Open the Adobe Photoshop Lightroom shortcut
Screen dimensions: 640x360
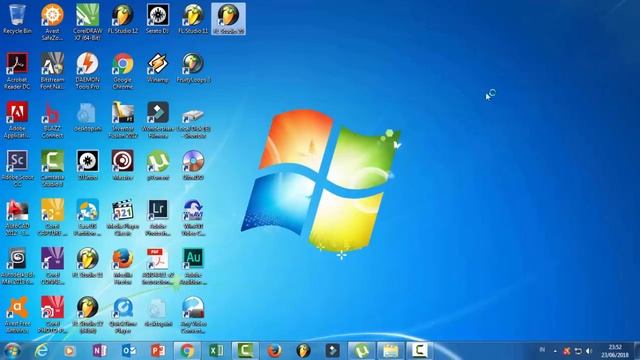(158, 218)
